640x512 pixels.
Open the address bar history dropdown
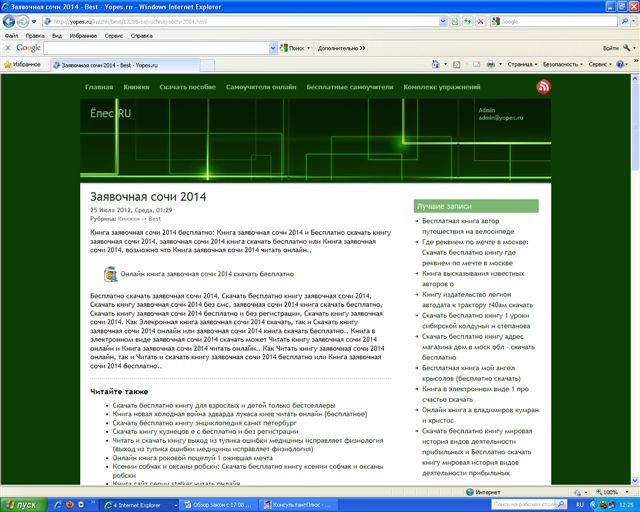click(x=443, y=20)
